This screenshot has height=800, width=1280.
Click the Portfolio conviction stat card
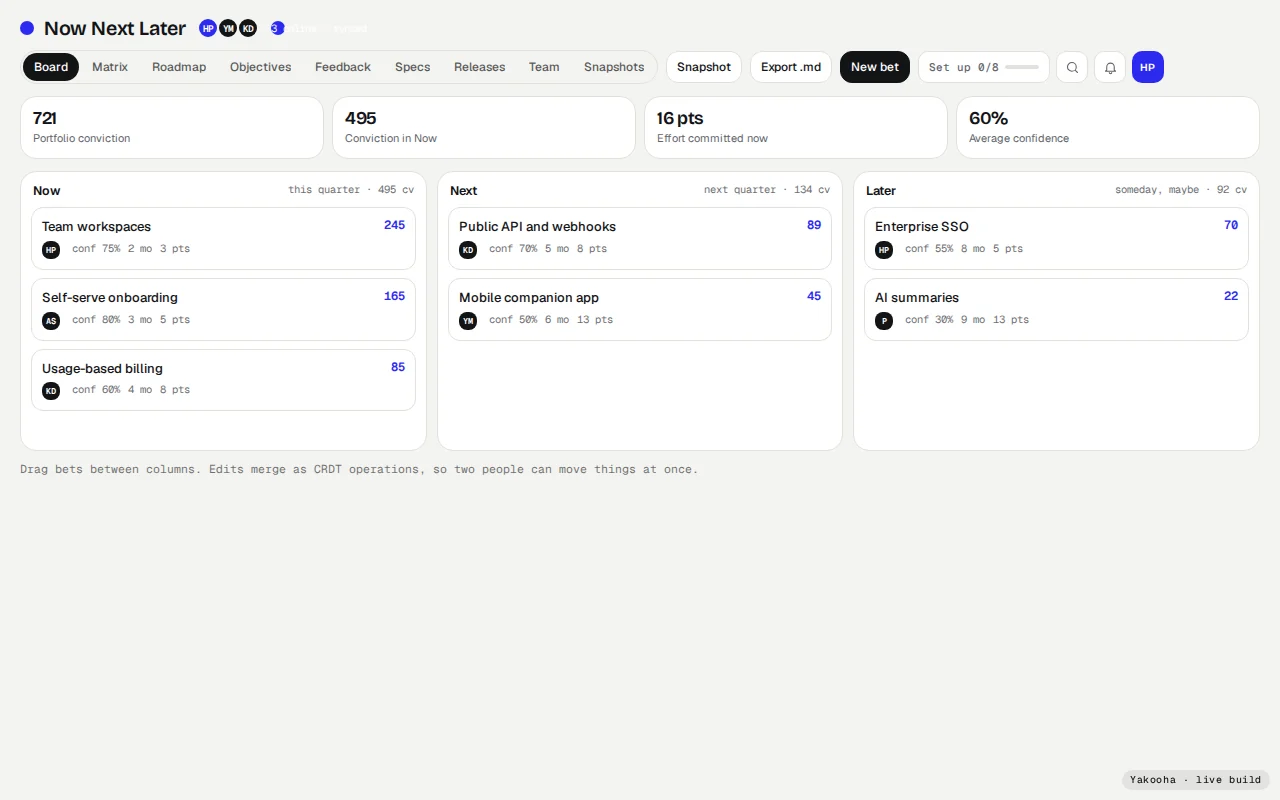(x=172, y=127)
